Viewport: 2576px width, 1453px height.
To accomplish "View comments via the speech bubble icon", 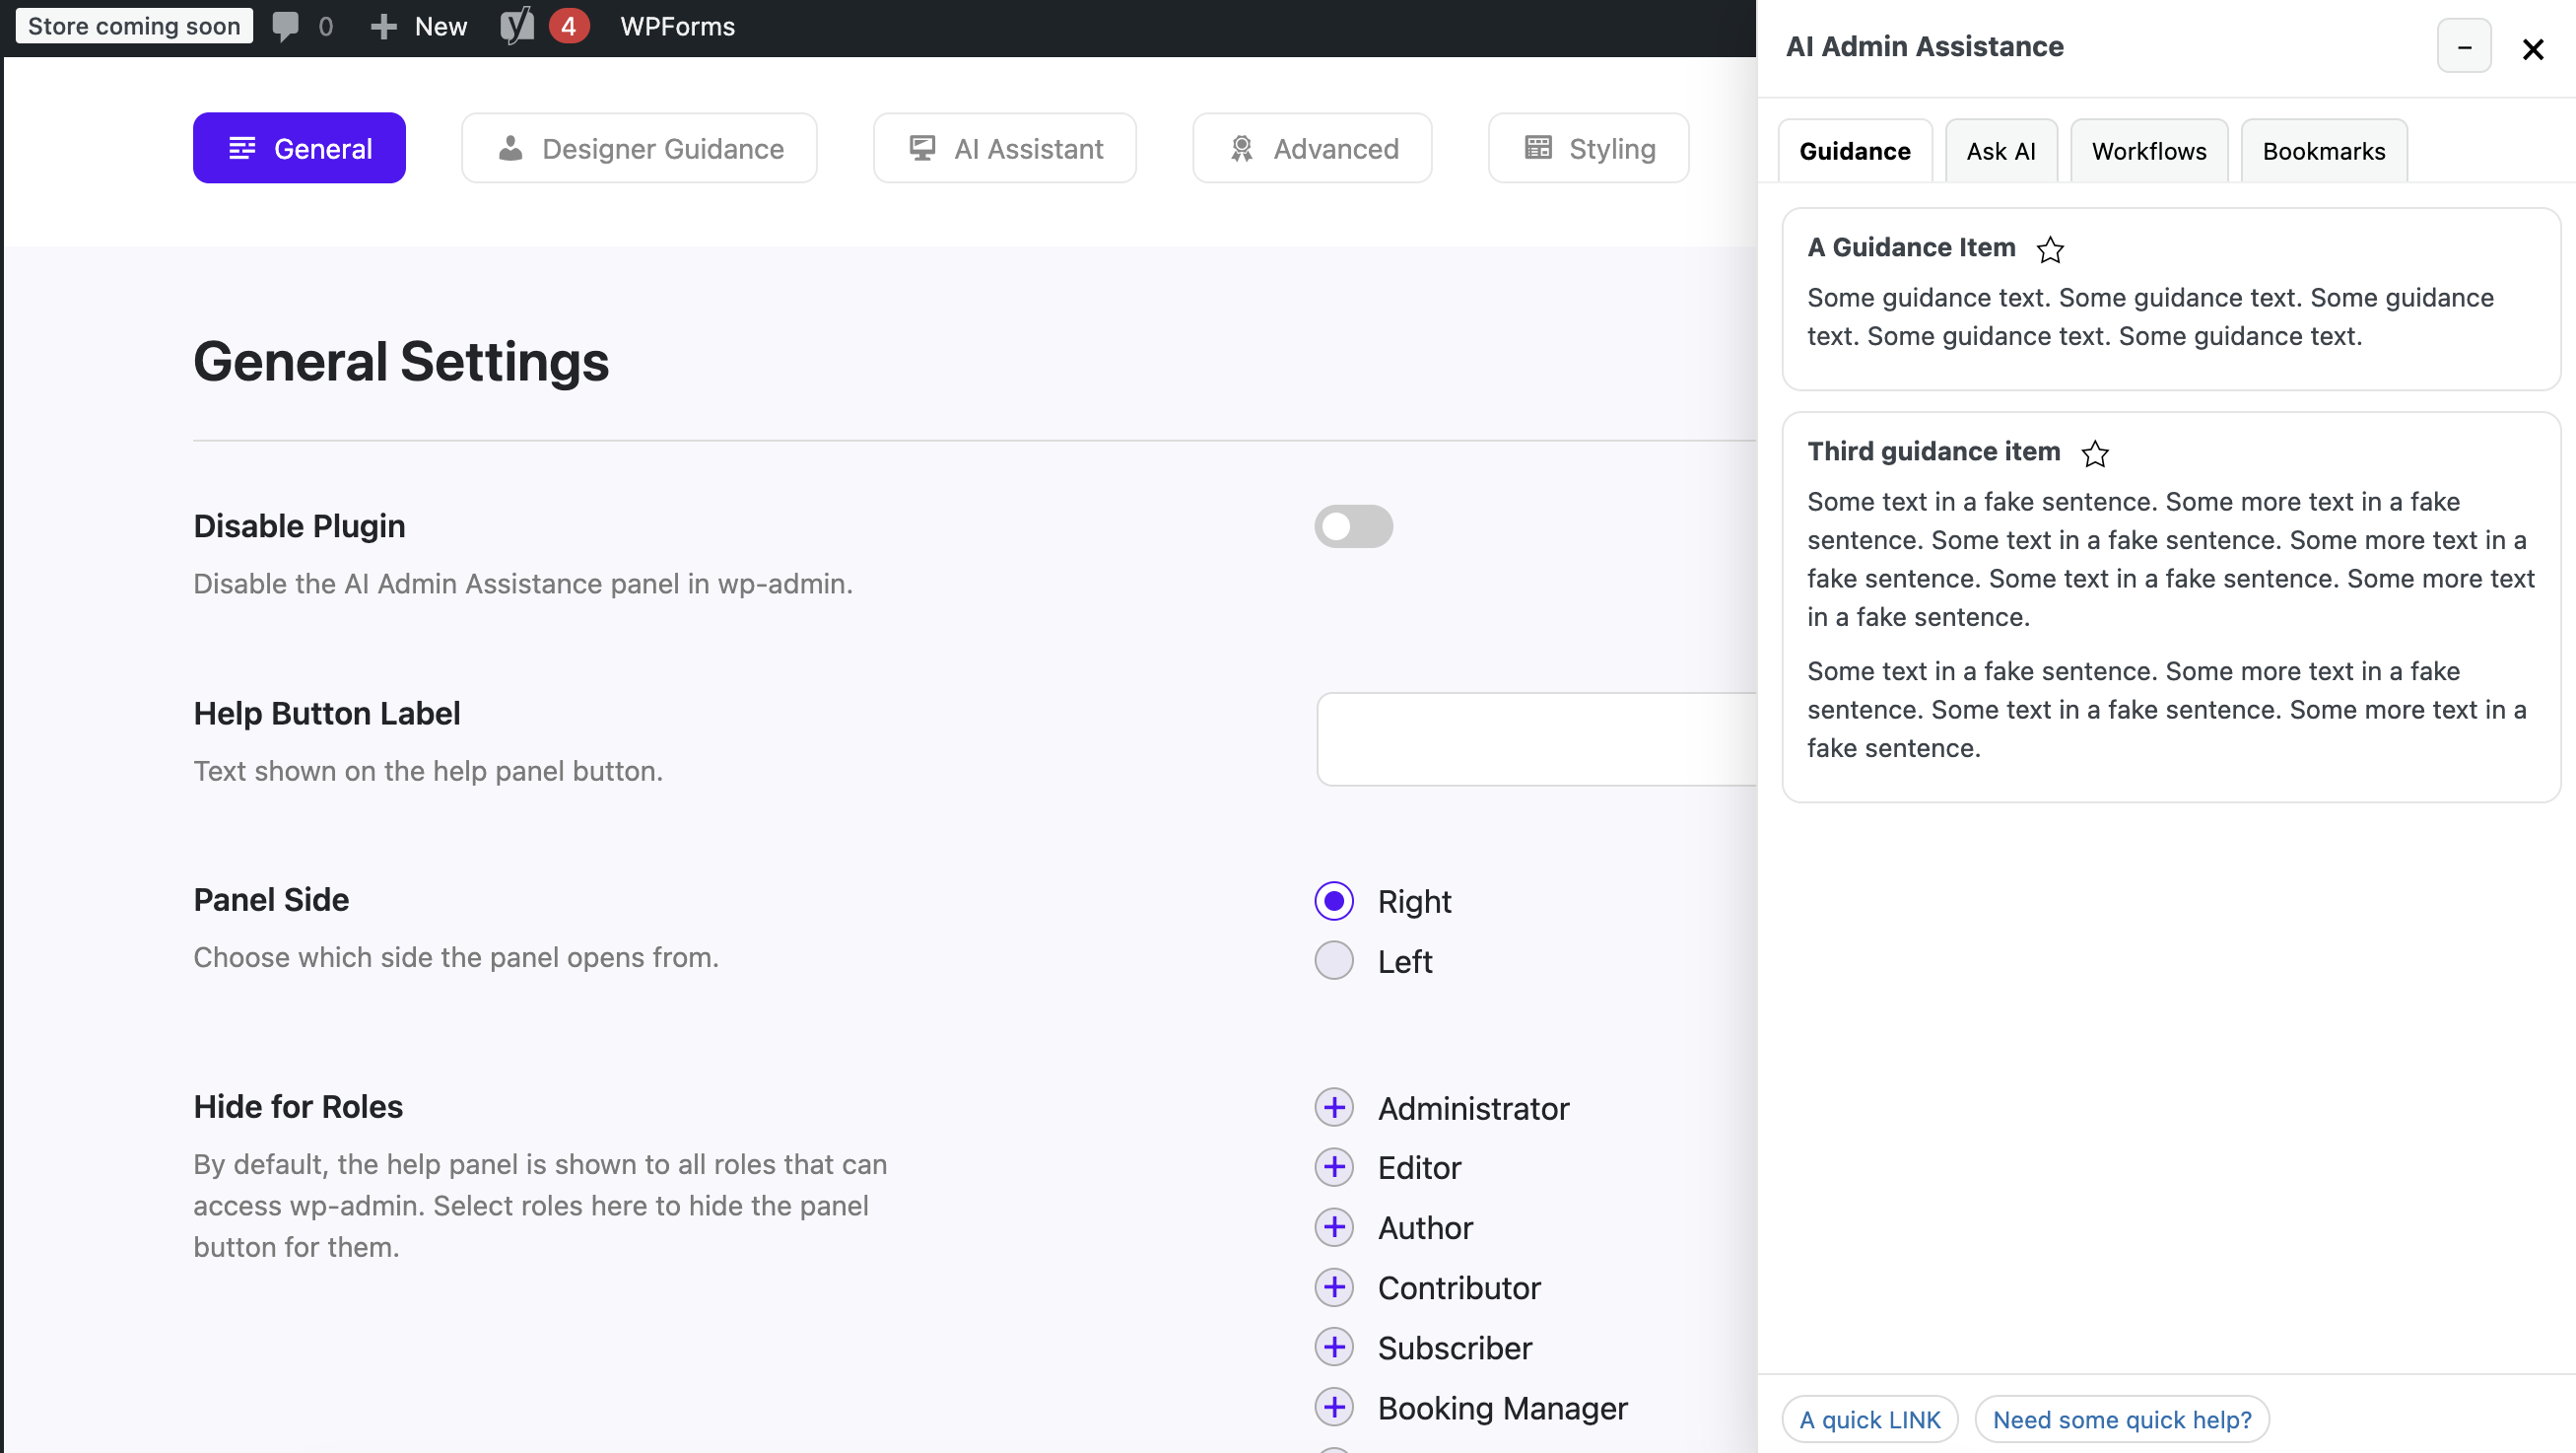I will pyautogui.click(x=287, y=26).
